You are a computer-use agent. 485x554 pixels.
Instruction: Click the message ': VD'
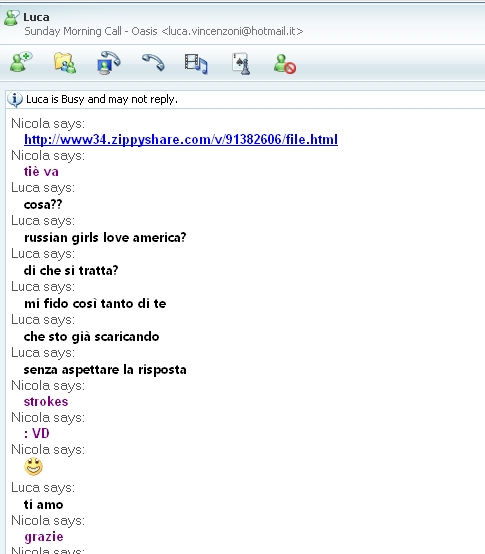37,434
